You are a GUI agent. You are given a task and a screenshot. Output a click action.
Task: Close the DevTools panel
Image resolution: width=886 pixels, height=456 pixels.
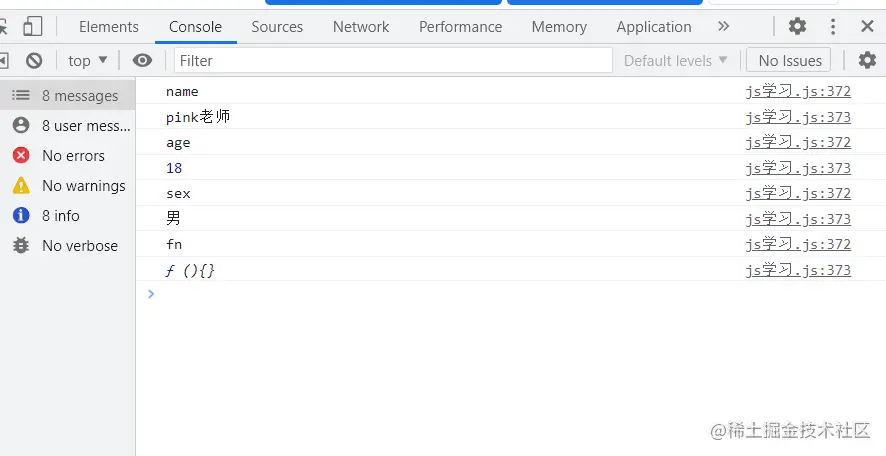[867, 26]
